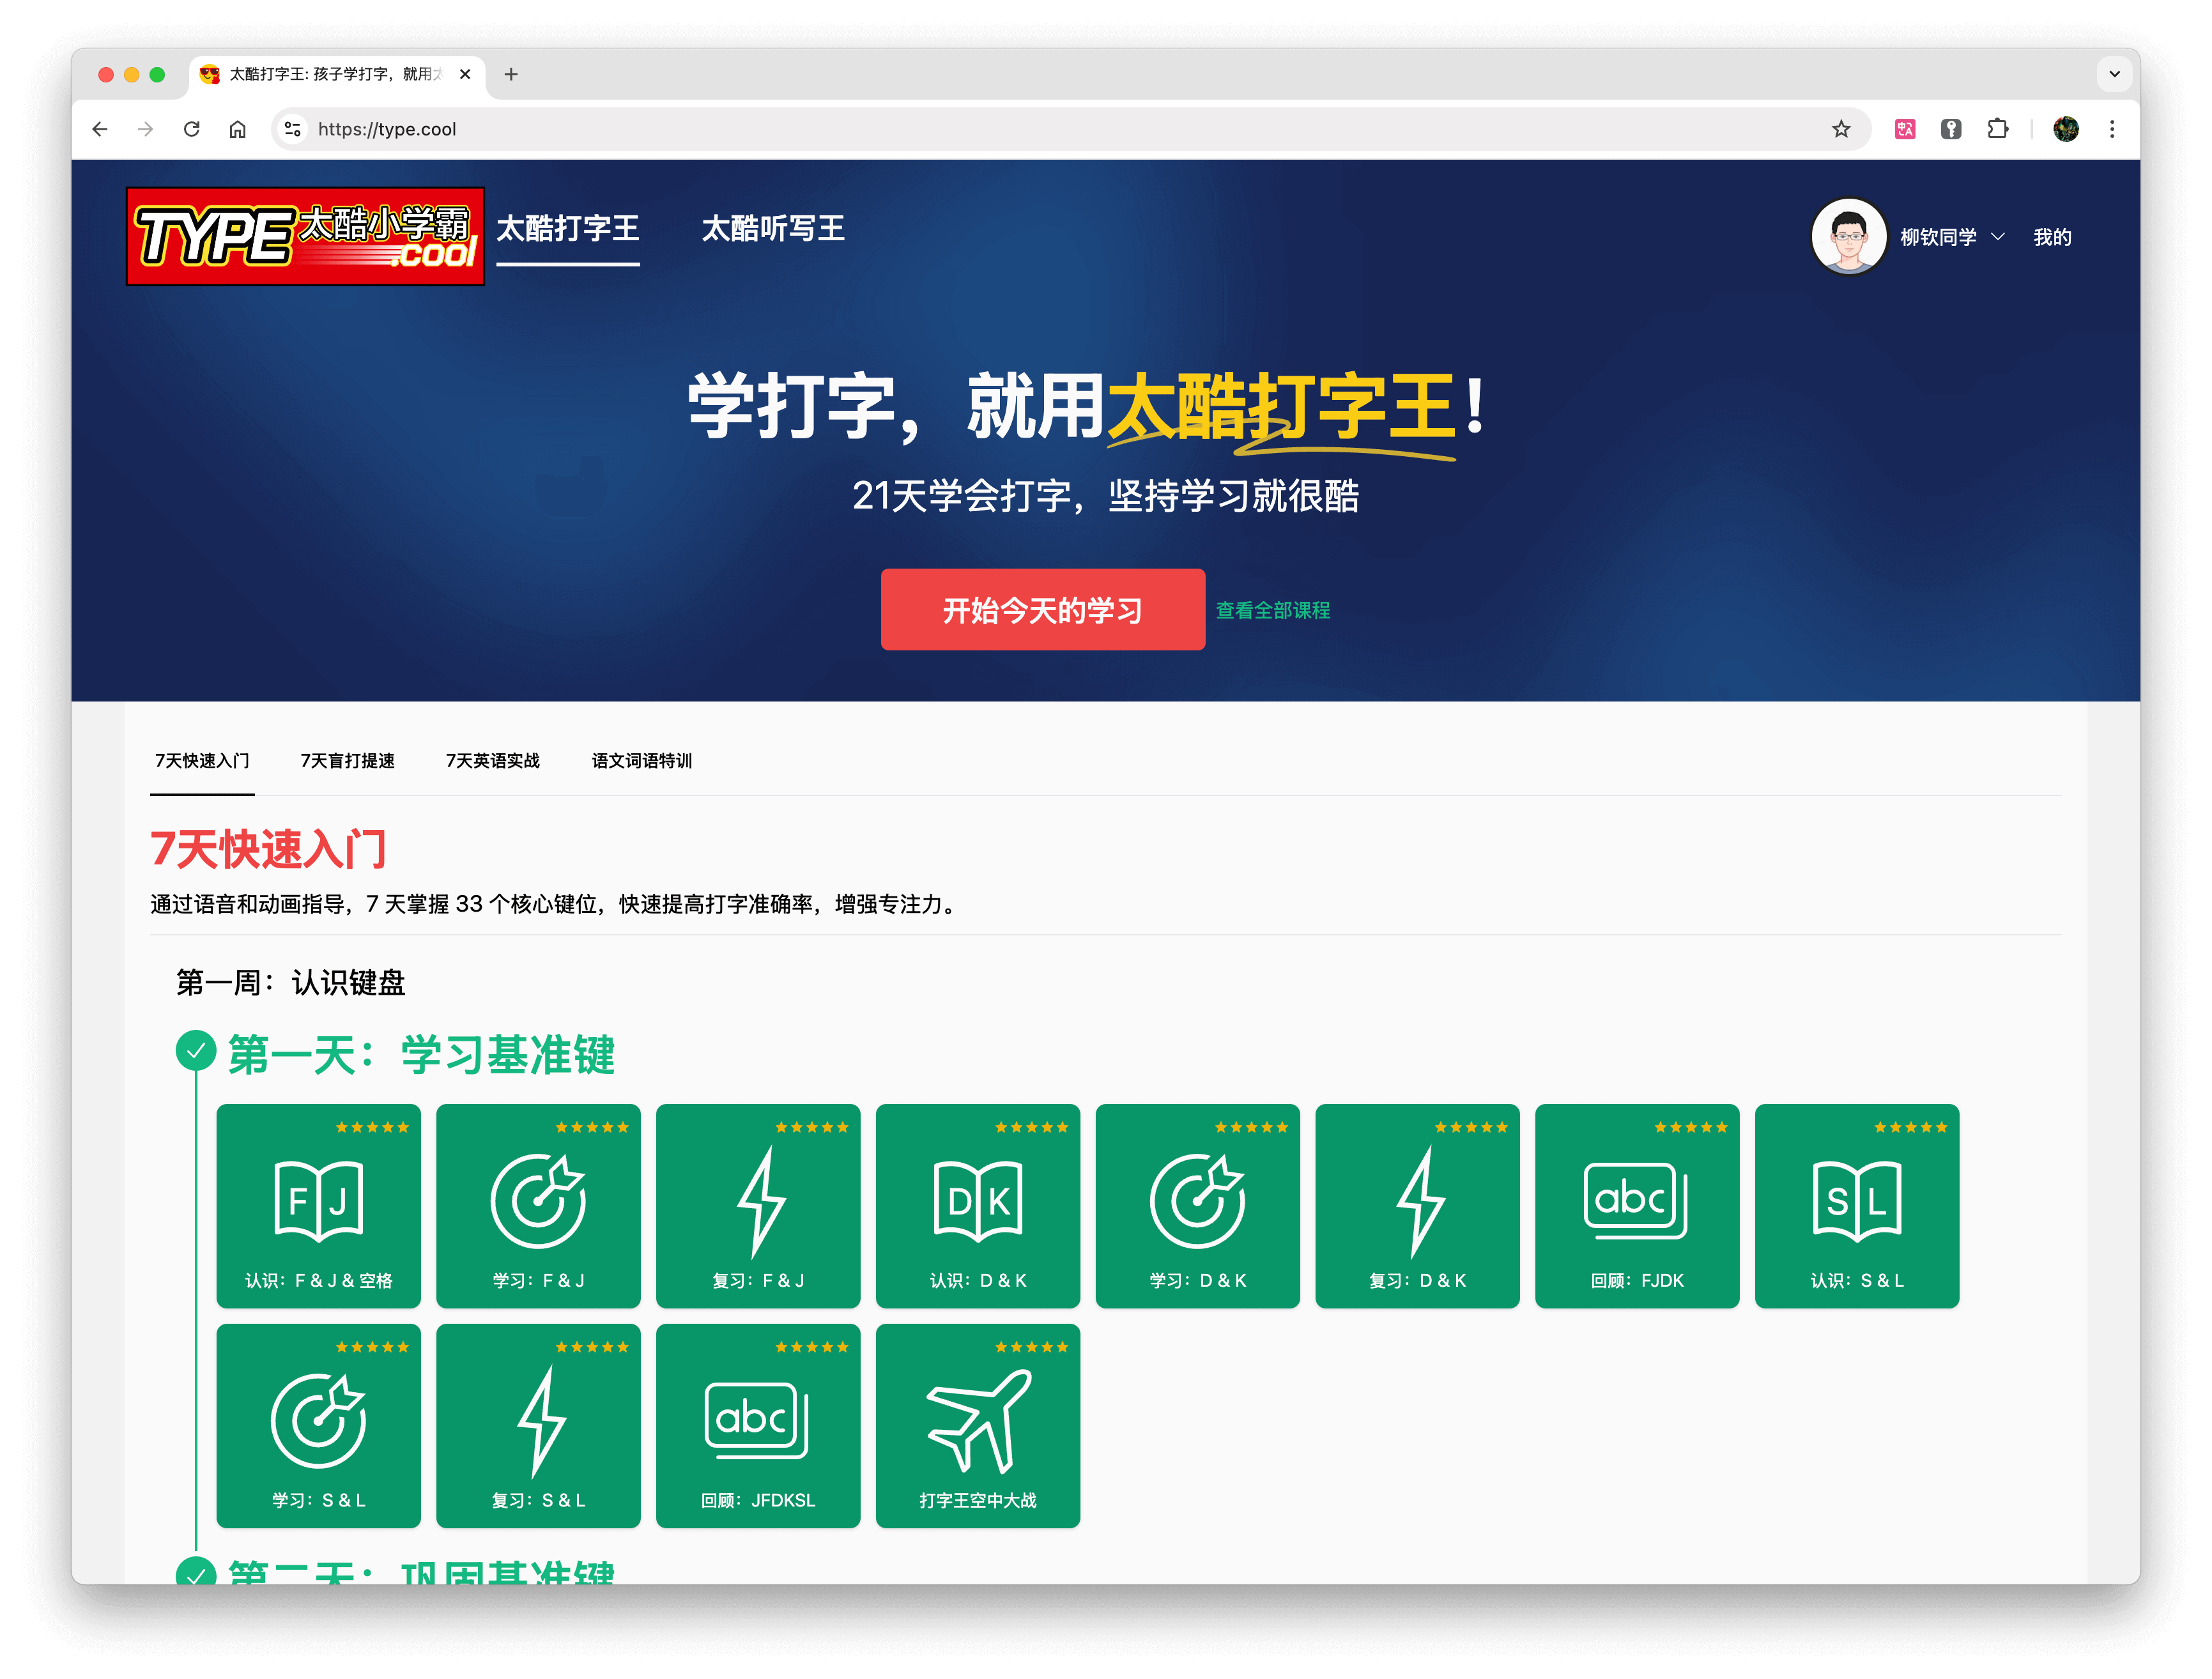View site information icon in address bar

coord(293,129)
